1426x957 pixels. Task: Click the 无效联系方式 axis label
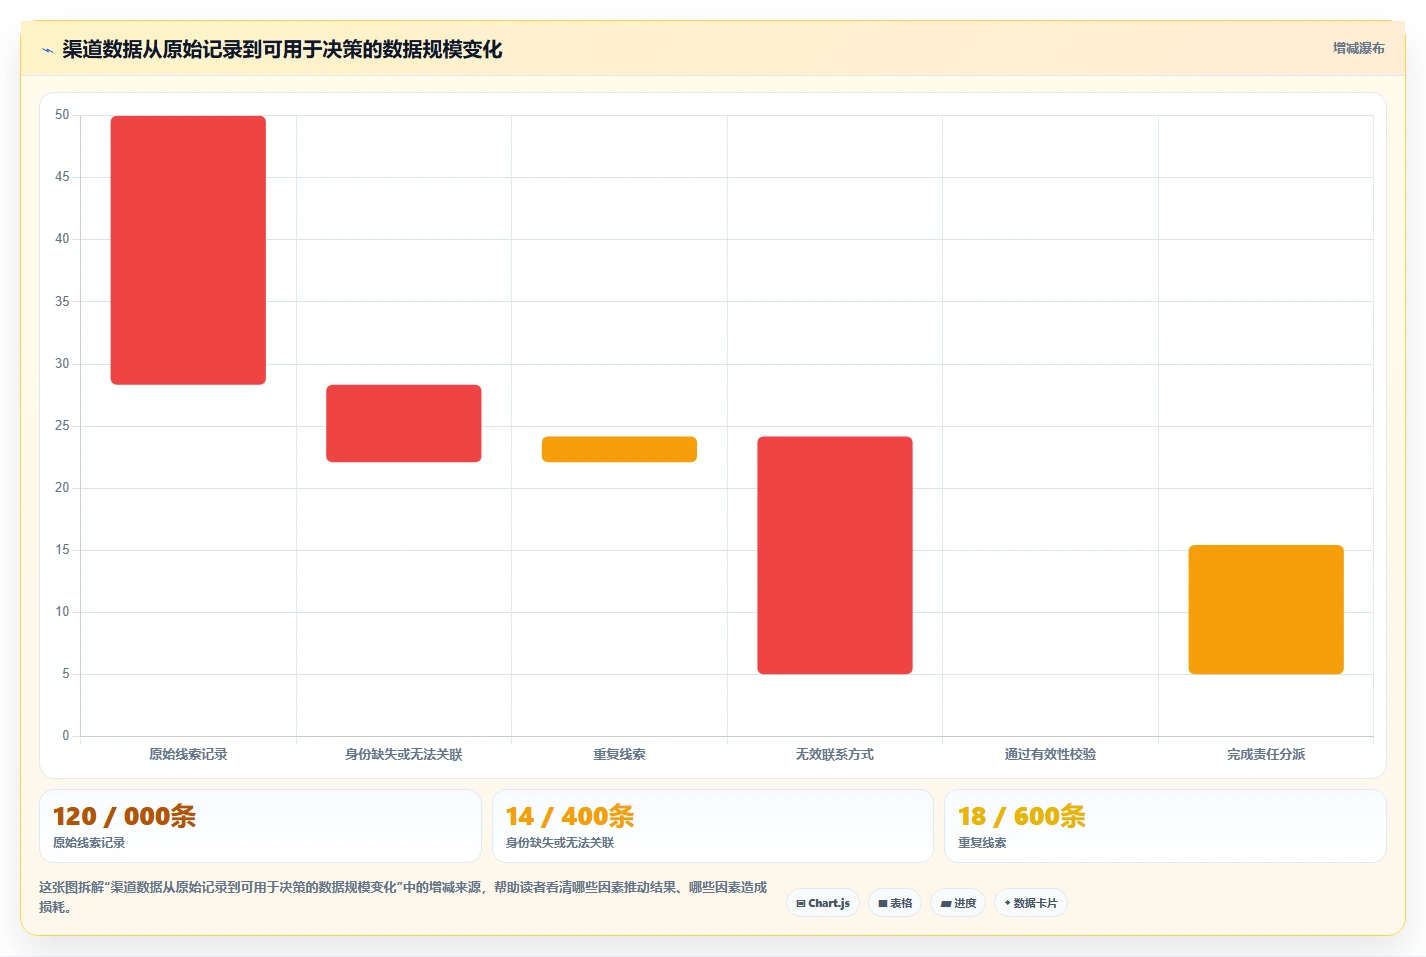tap(835, 754)
